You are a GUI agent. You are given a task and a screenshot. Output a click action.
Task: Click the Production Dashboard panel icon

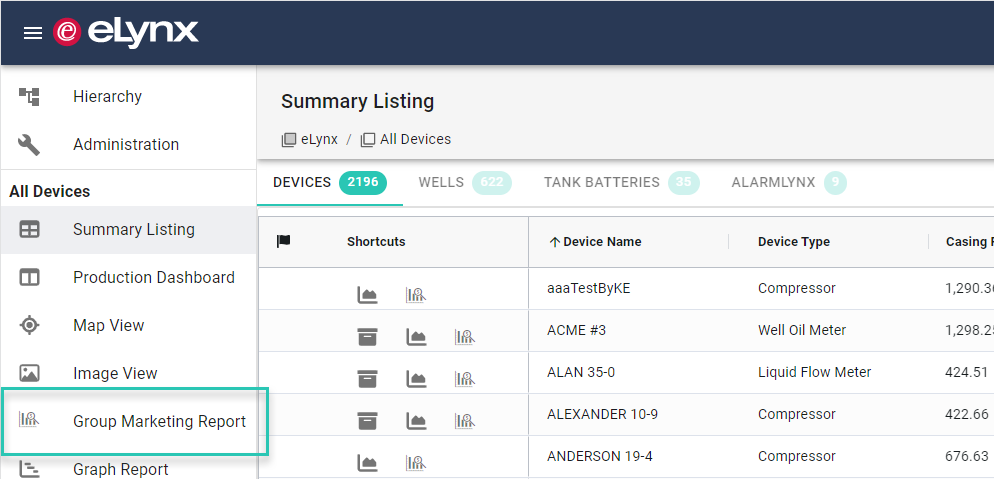click(x=29, y=278)
